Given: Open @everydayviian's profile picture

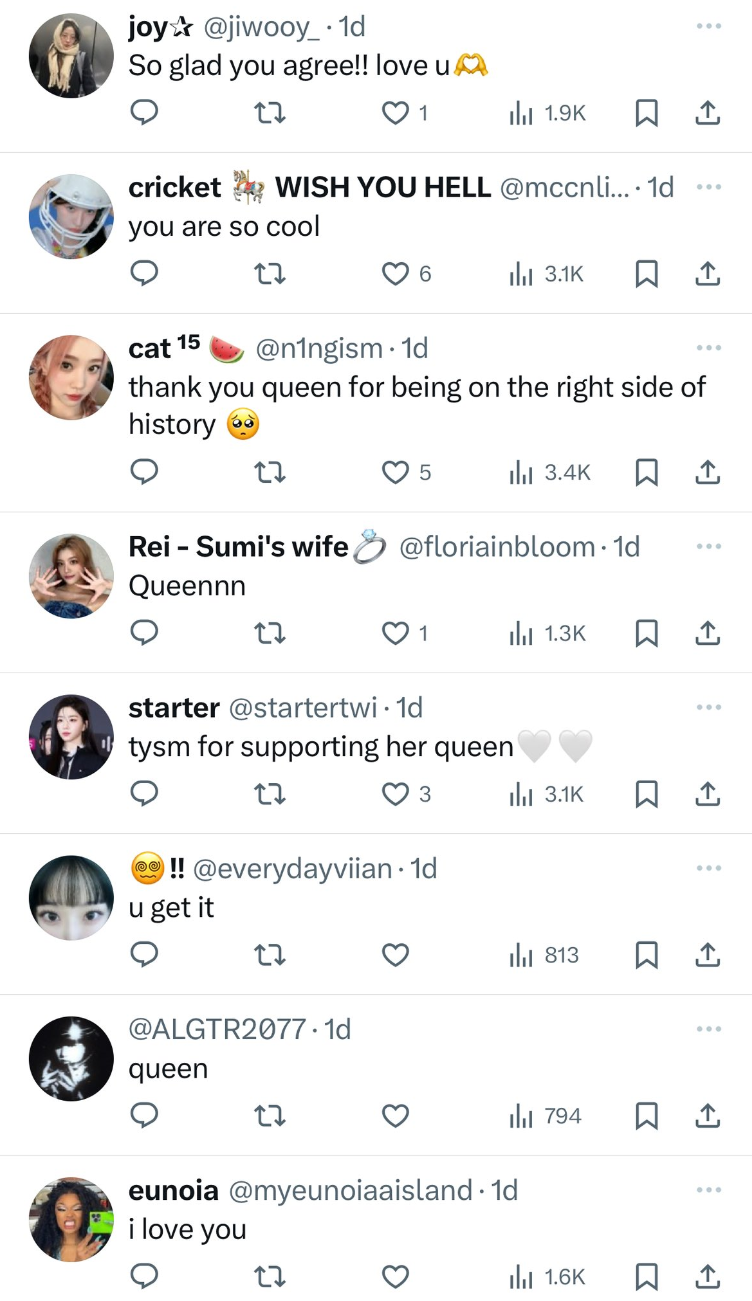Looking at the screenshot, I should [71, 898].
